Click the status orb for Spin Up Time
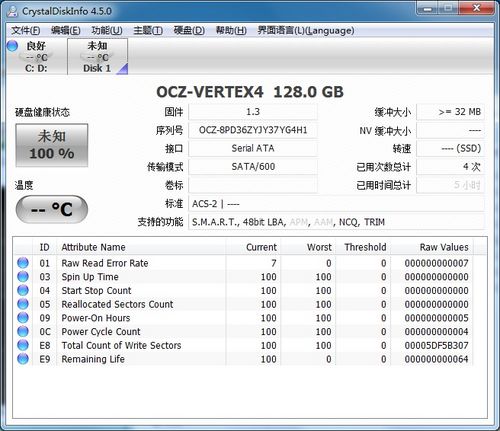The width and height of the screenshot is (500, 431). click(x=23, y=277)
